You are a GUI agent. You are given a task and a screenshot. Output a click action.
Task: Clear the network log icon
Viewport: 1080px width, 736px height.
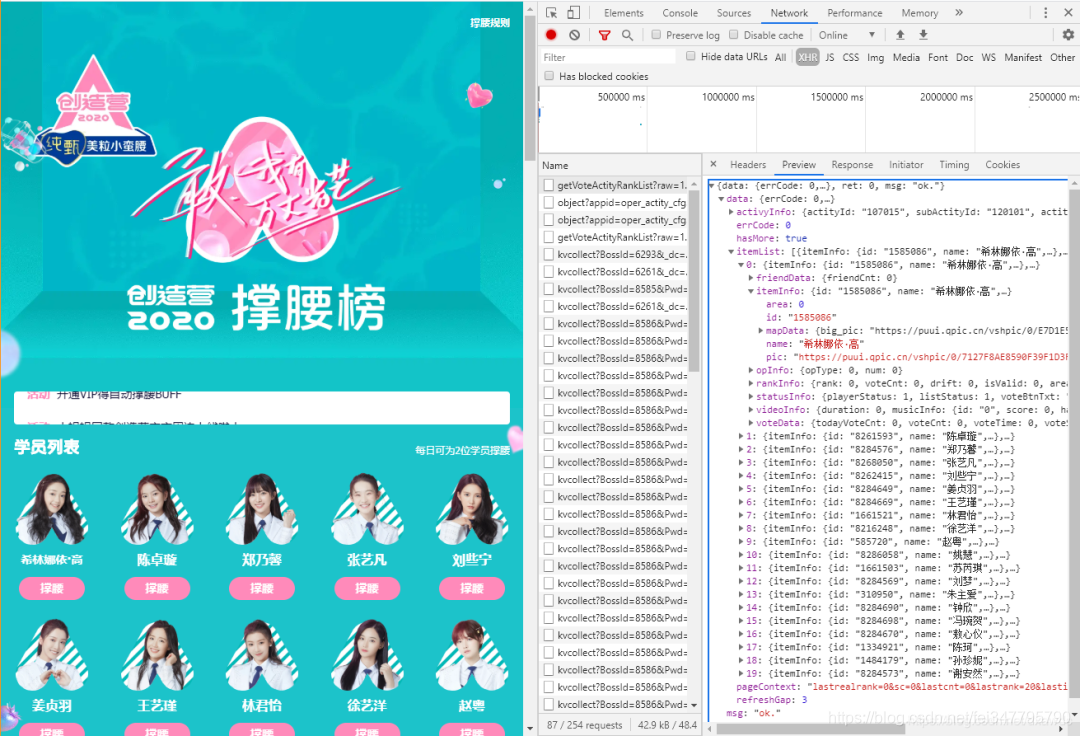pos(574,35)
